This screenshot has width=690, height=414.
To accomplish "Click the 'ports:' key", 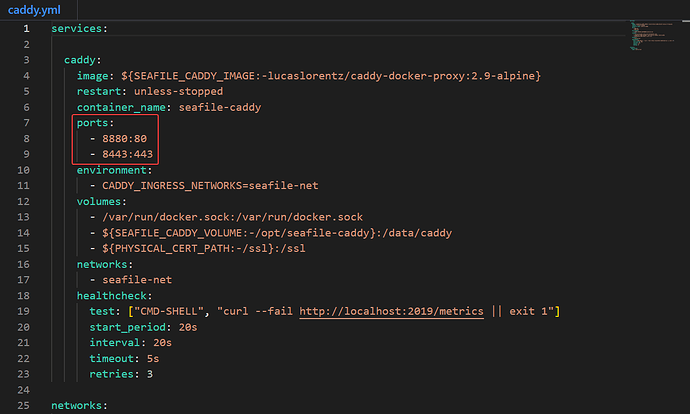I will point(95,123).
